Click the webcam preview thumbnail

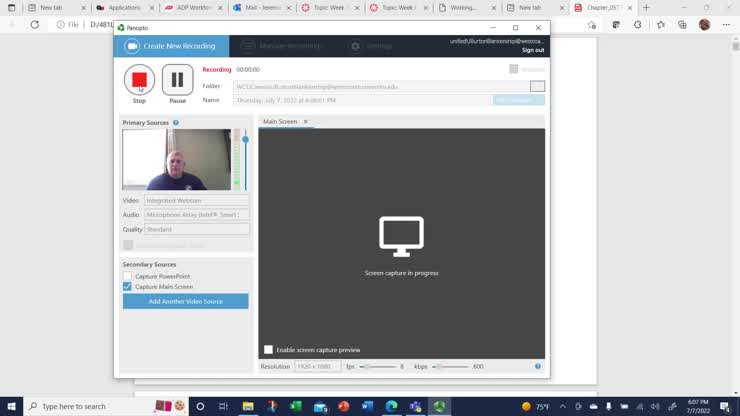click(x=177, y=159)
